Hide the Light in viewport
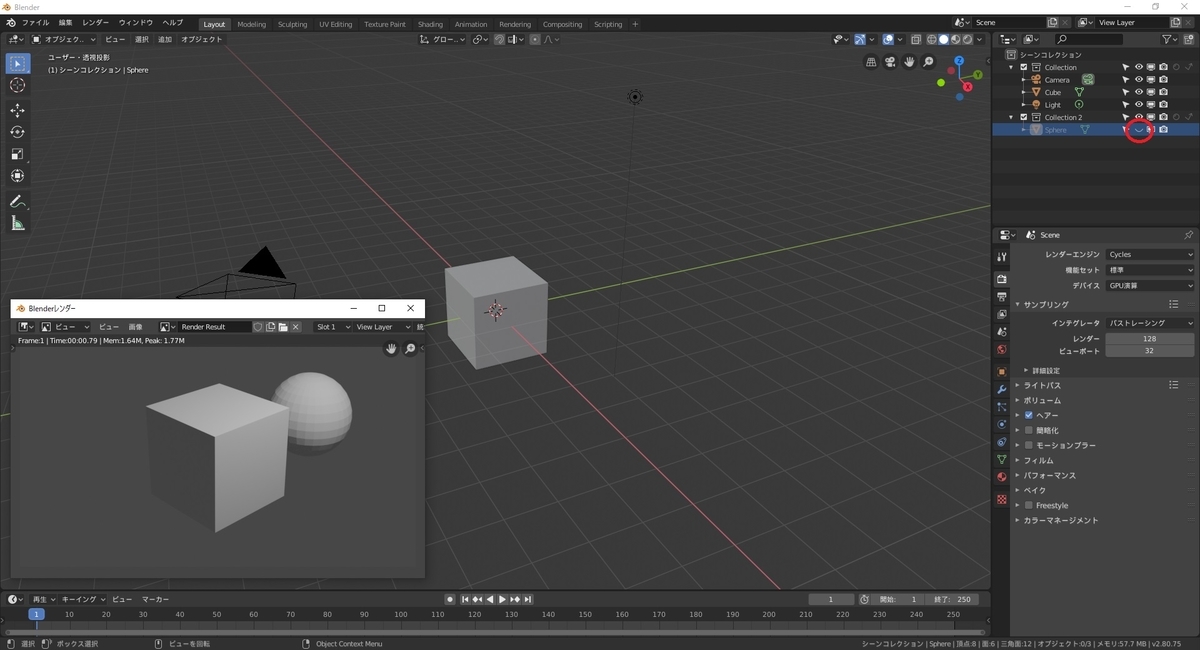 [x=1139, y=105]
